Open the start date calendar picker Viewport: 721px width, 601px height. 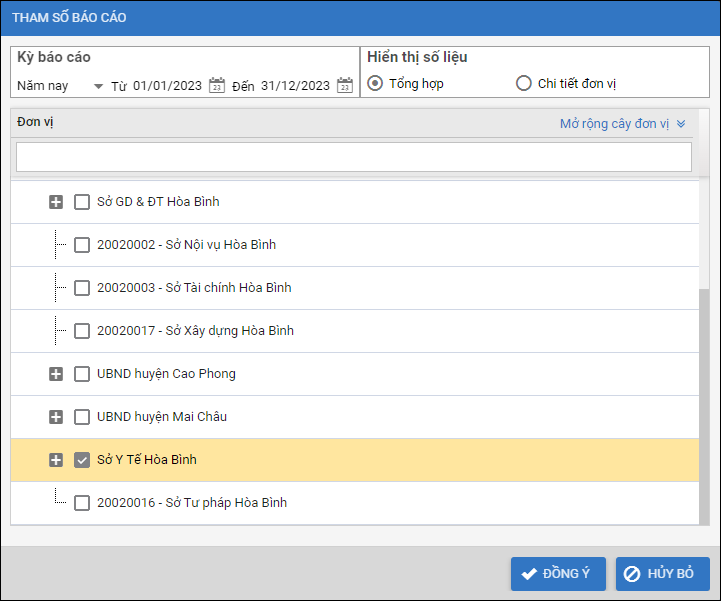click(217, 86)
